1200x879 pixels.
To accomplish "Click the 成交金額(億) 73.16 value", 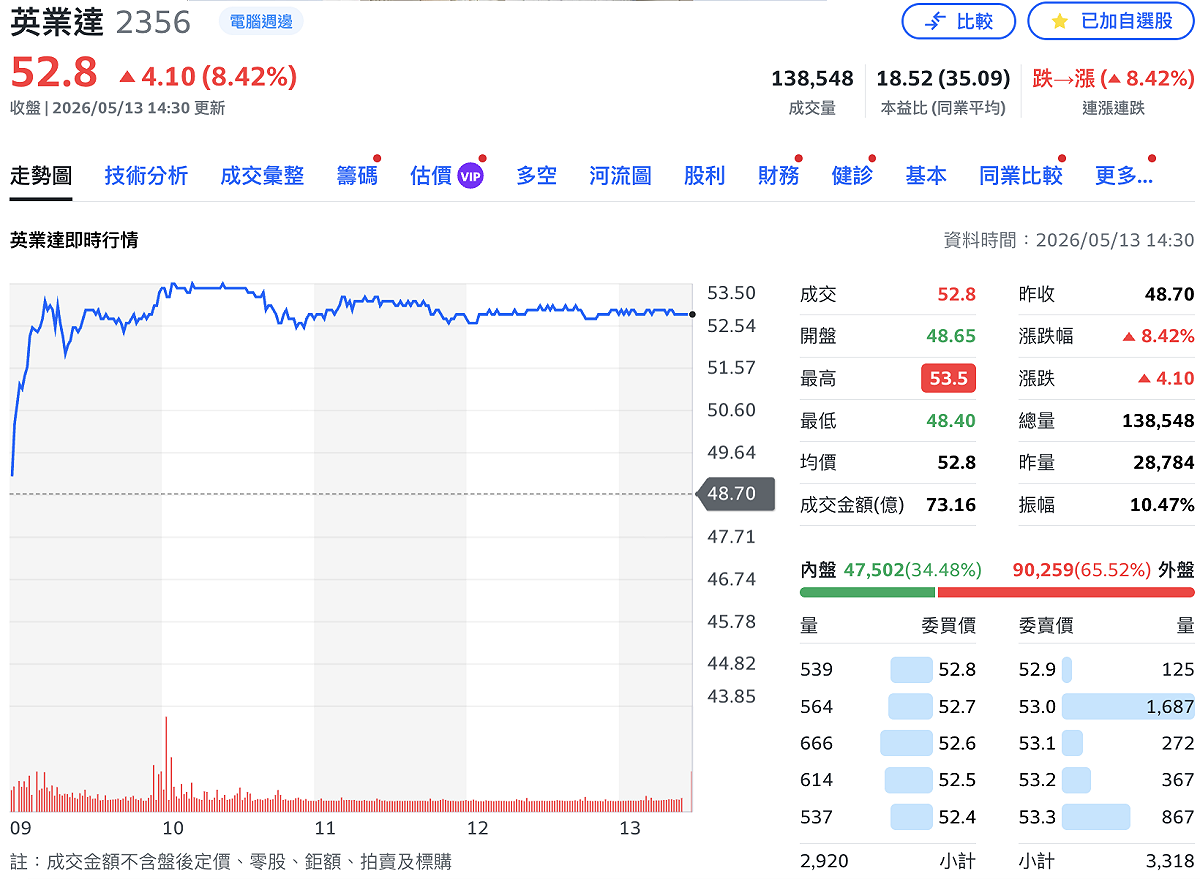I will pos(951,505).
